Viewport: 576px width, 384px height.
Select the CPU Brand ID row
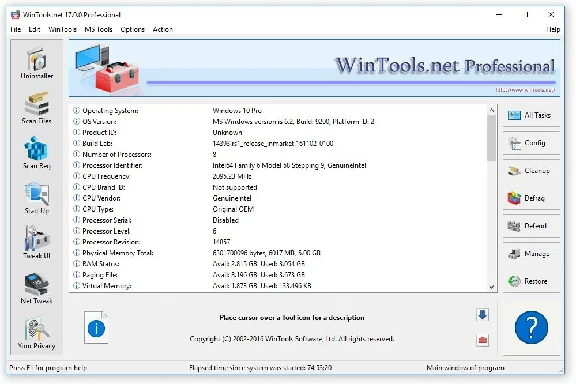tap(279, 187)
